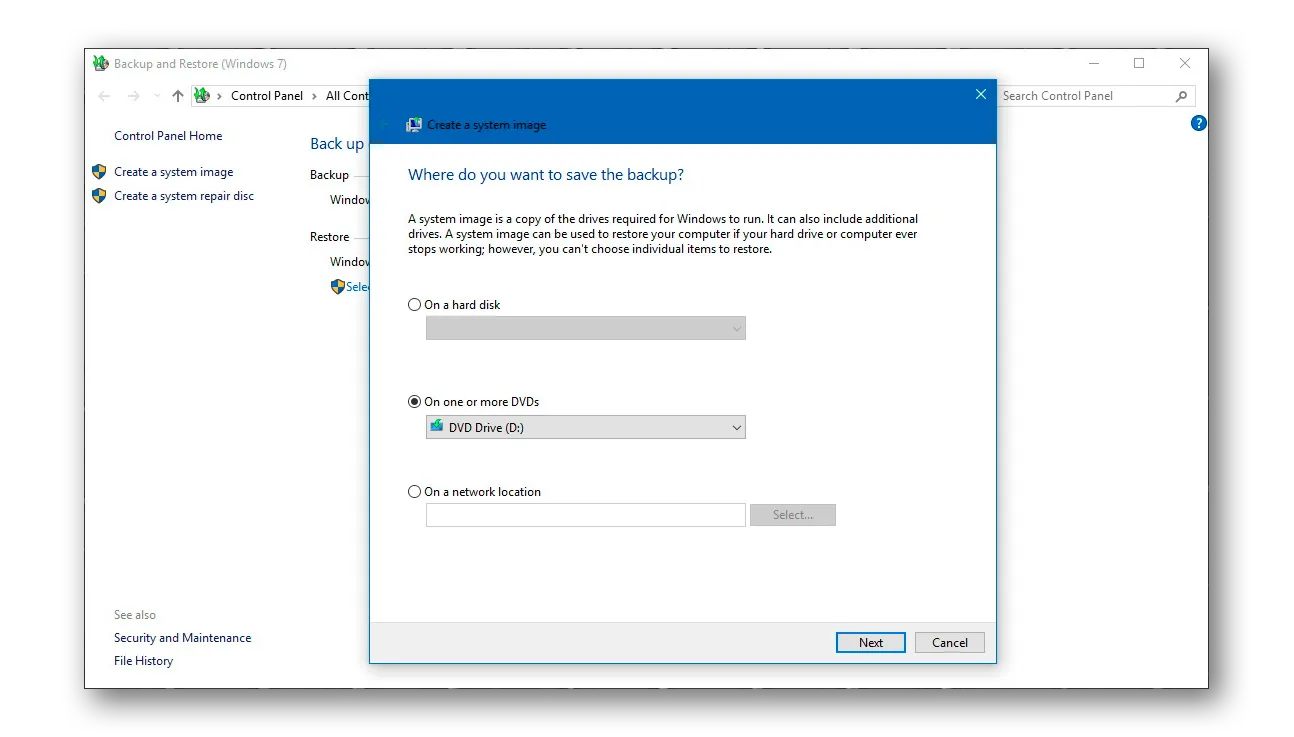Click the blue help question mark icon
This screenshot has width=1294, height=737.
[x=1199, y=124]
